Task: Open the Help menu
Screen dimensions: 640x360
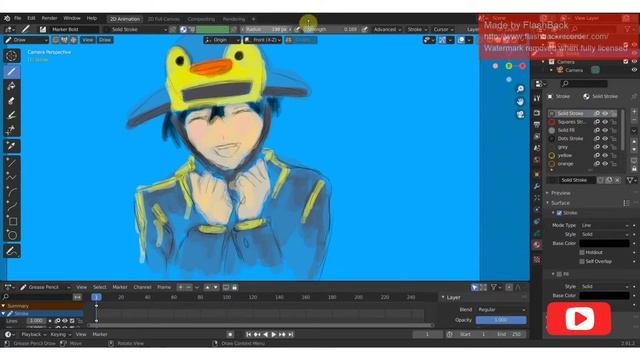Action: click(x=92, y=18)
